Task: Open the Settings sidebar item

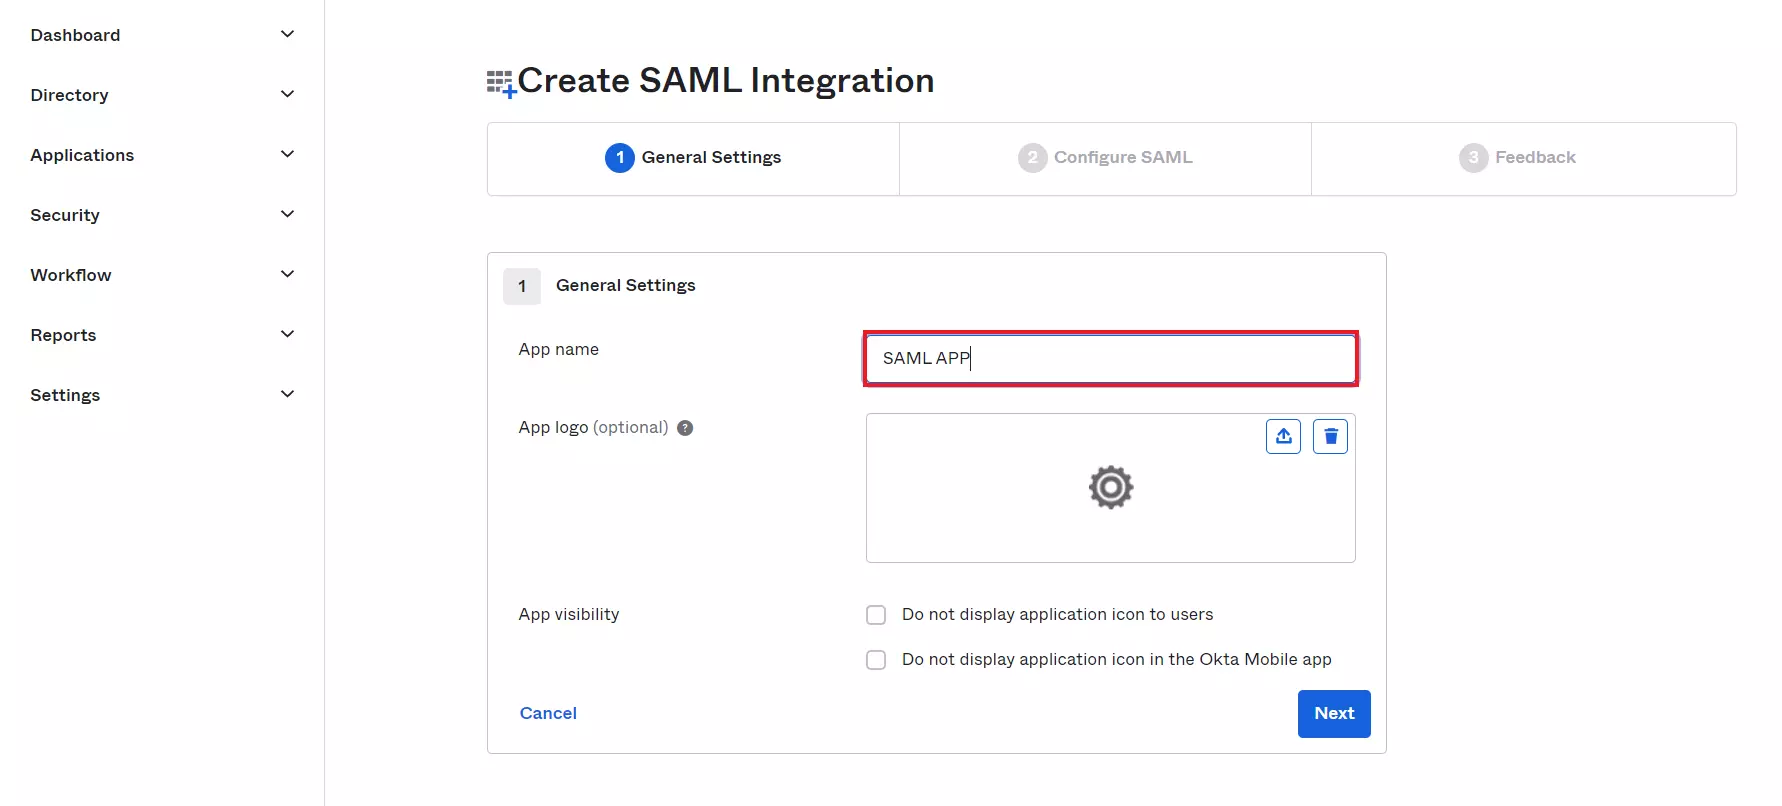Action: [65, 395]
